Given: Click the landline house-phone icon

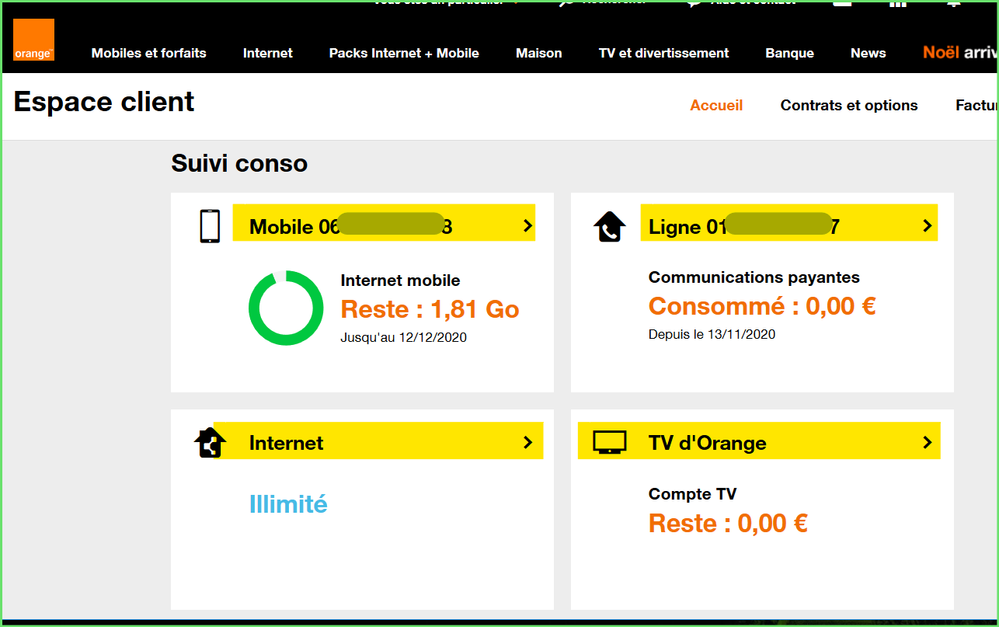Looking at the screenshot, I should coord(610,227).
